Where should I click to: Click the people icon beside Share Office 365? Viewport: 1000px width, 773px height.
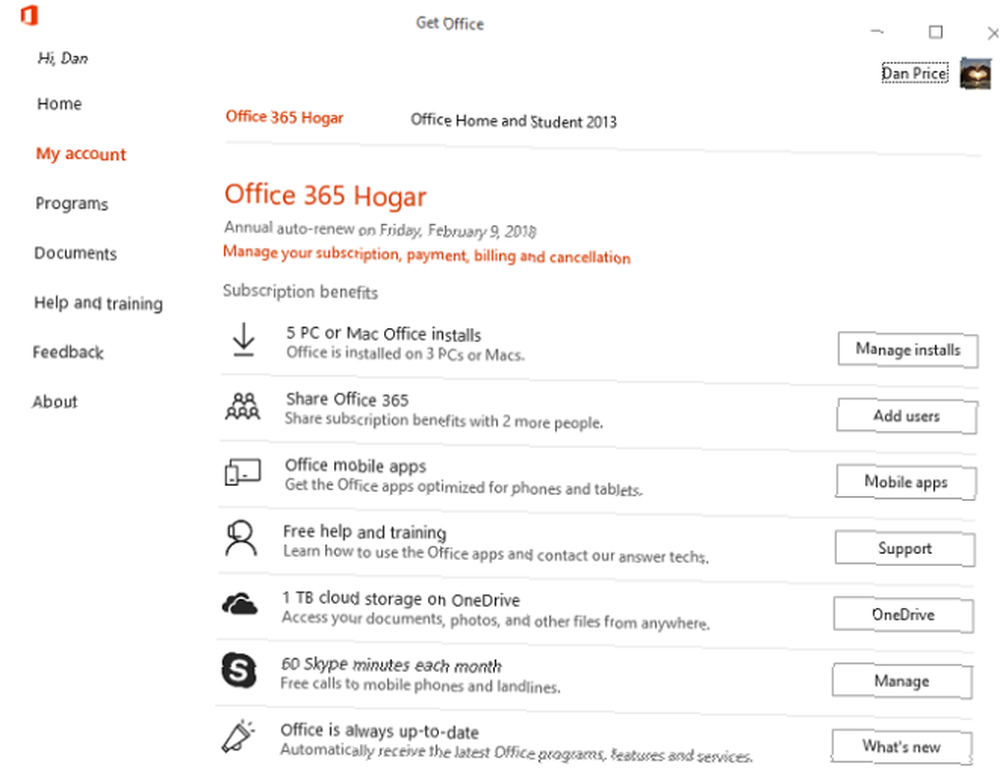tap(242, 406)
